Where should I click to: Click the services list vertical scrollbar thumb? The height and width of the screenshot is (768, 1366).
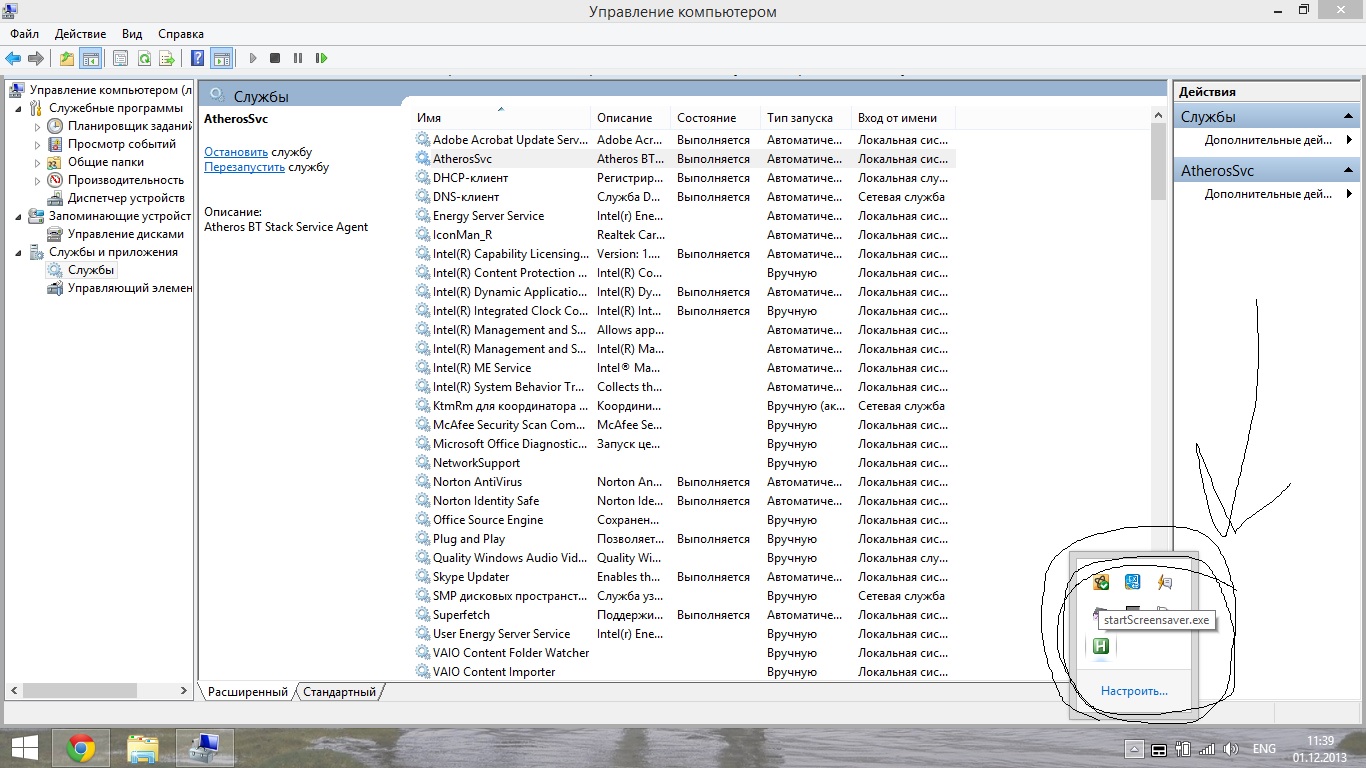click(1158, 160)
